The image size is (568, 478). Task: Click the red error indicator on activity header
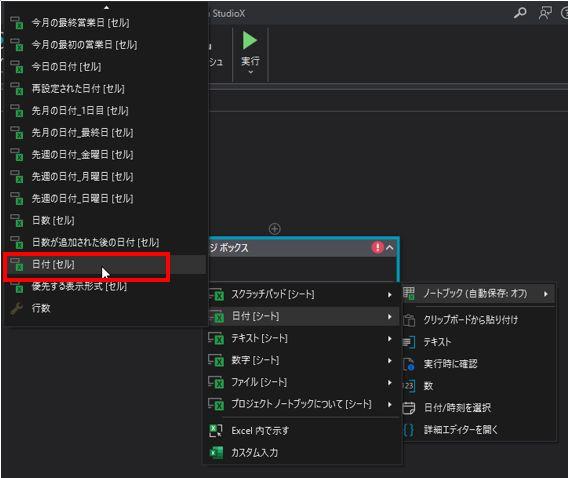[377, 247]
